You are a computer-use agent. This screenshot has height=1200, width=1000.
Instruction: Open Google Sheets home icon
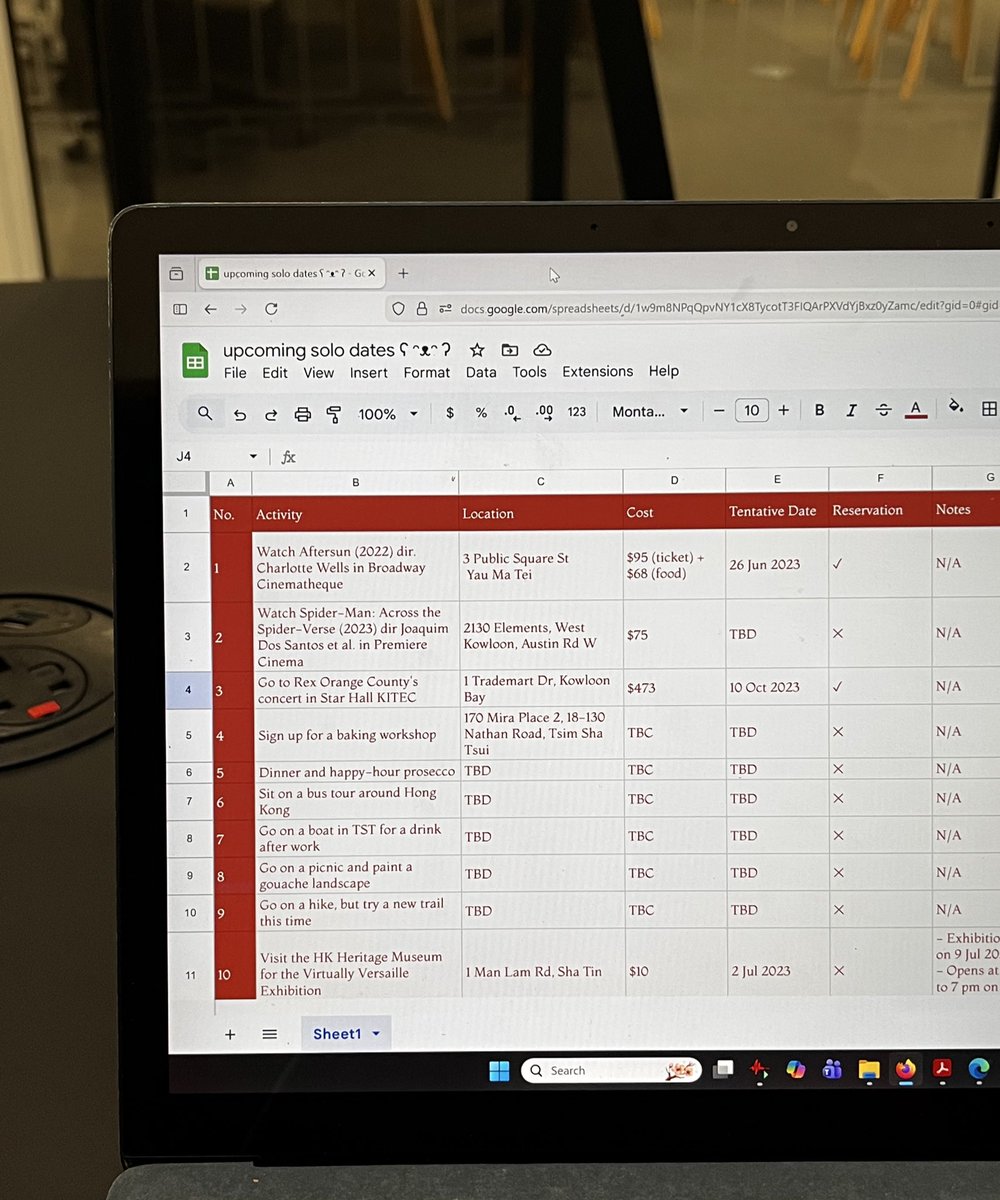click(196, 361)
